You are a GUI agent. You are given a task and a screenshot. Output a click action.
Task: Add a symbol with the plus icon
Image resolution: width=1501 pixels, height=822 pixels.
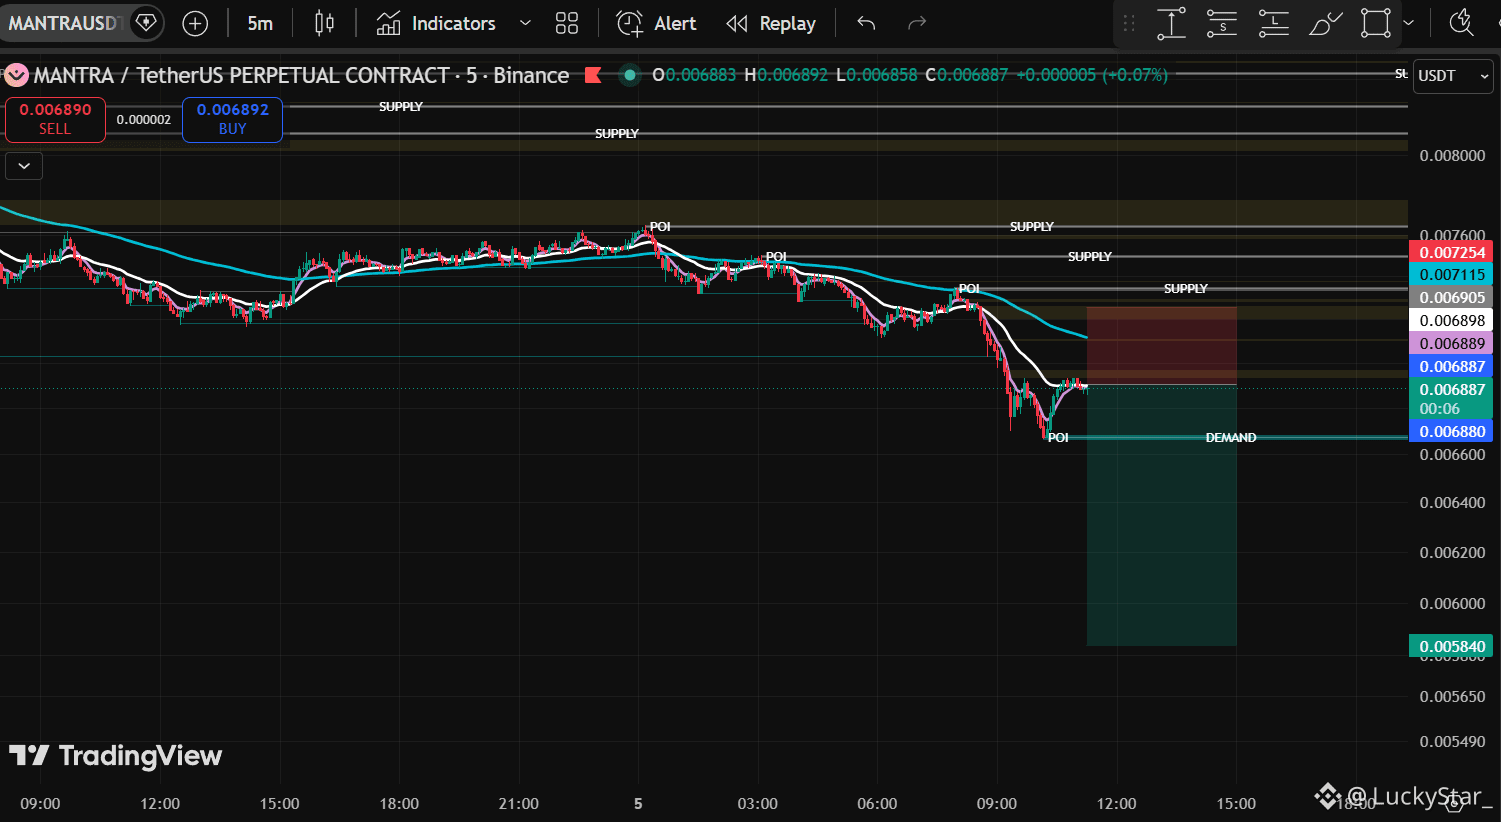pos(195,23)
